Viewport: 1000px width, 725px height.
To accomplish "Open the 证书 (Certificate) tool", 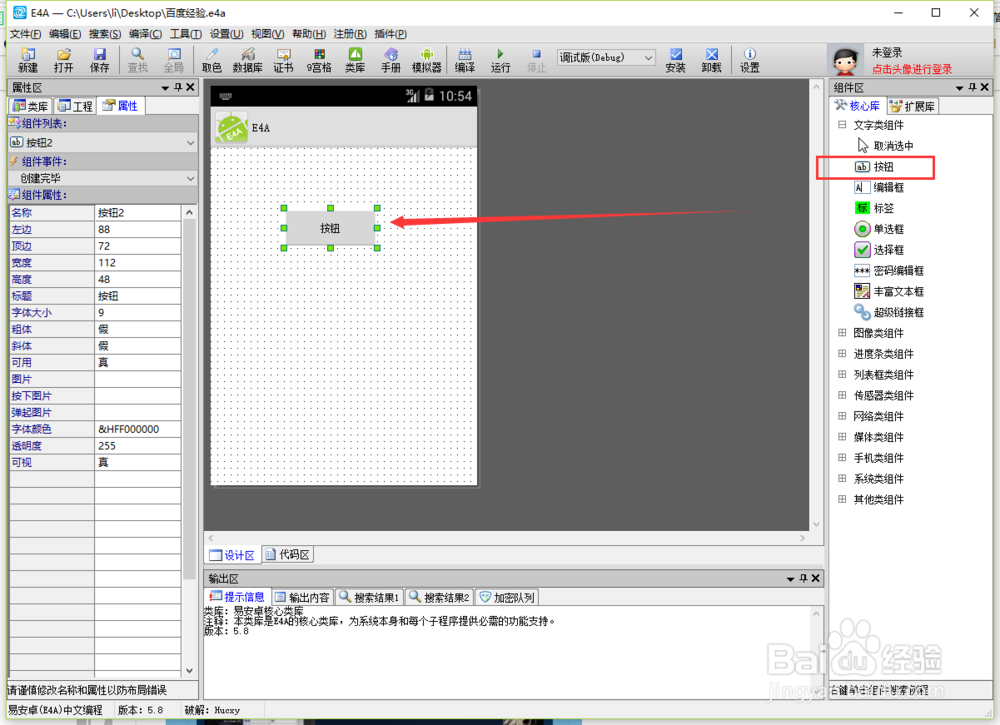I will (283, 60).
